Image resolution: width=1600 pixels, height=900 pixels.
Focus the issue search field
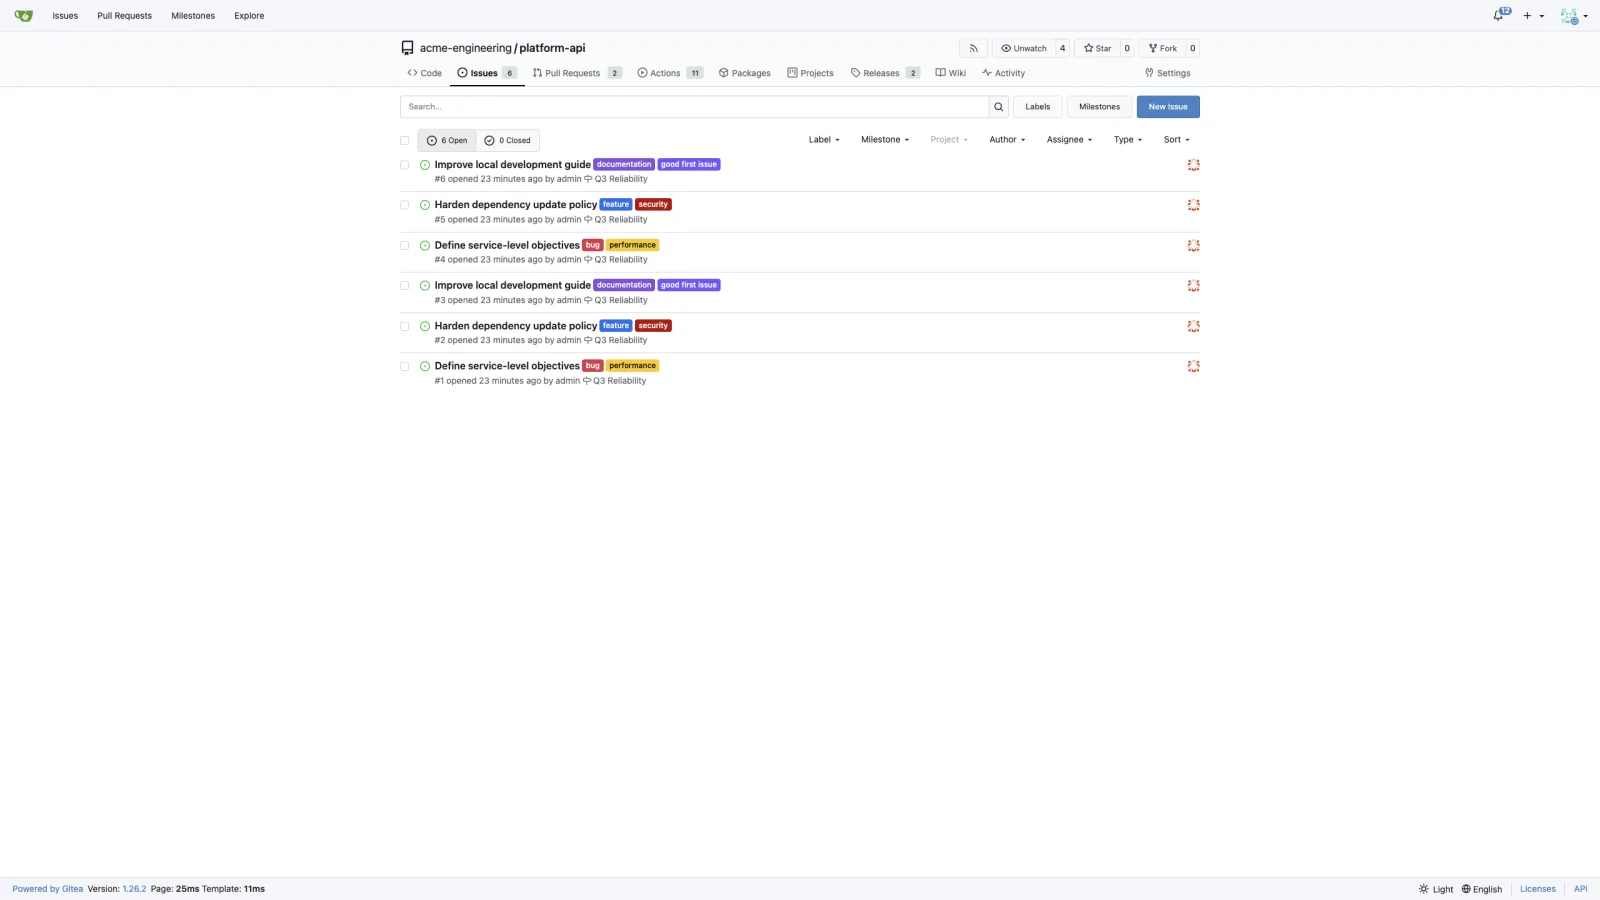tap(695, 107)
